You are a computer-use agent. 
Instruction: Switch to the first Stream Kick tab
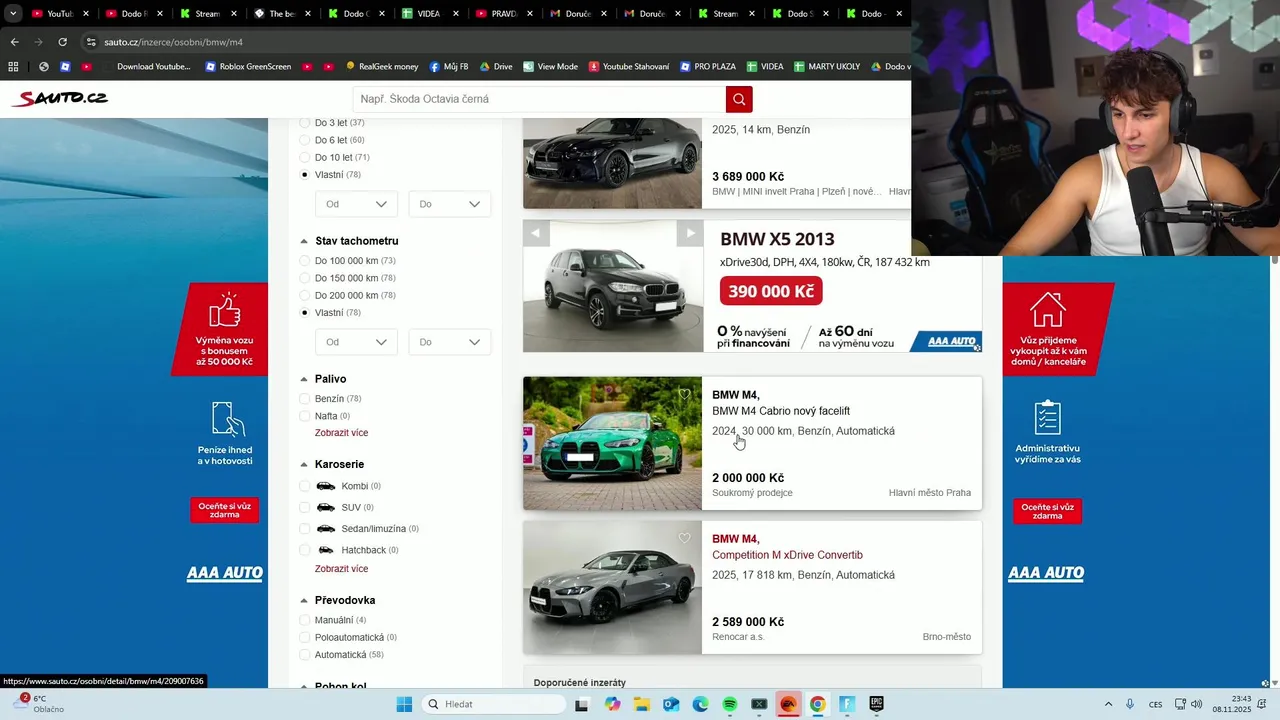click(206, 14)
